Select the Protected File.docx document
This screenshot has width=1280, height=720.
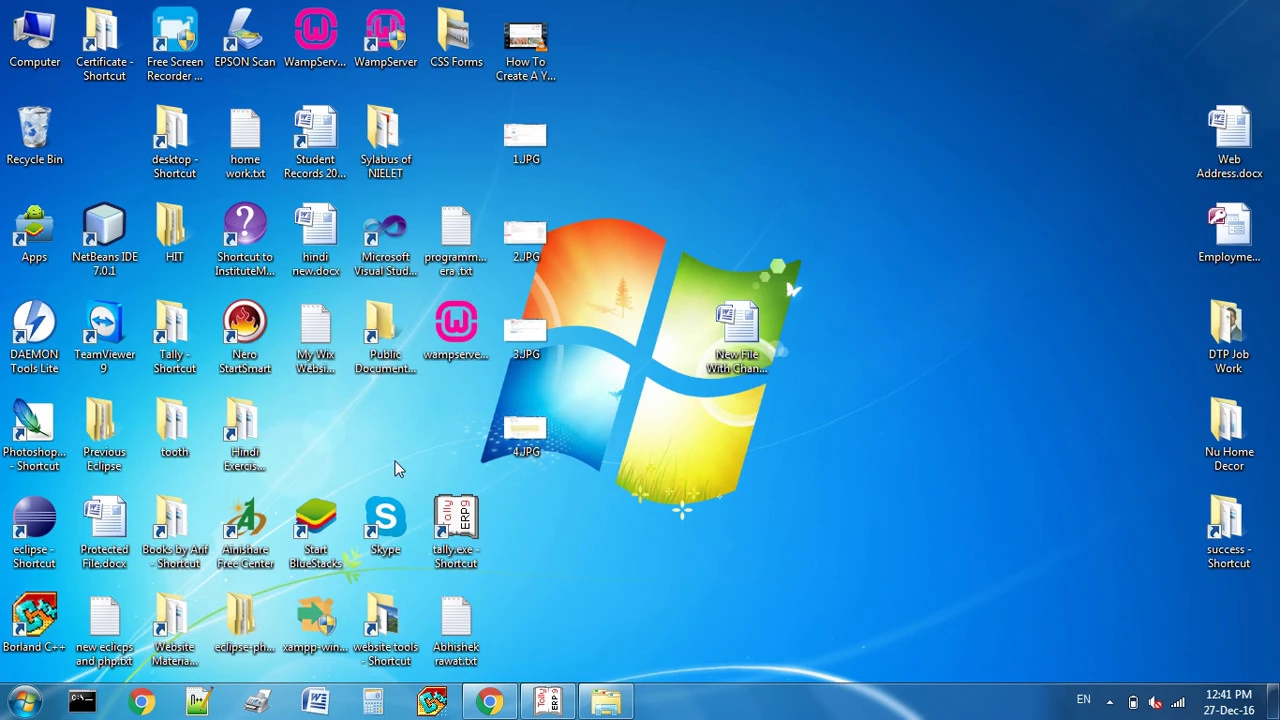104,533
